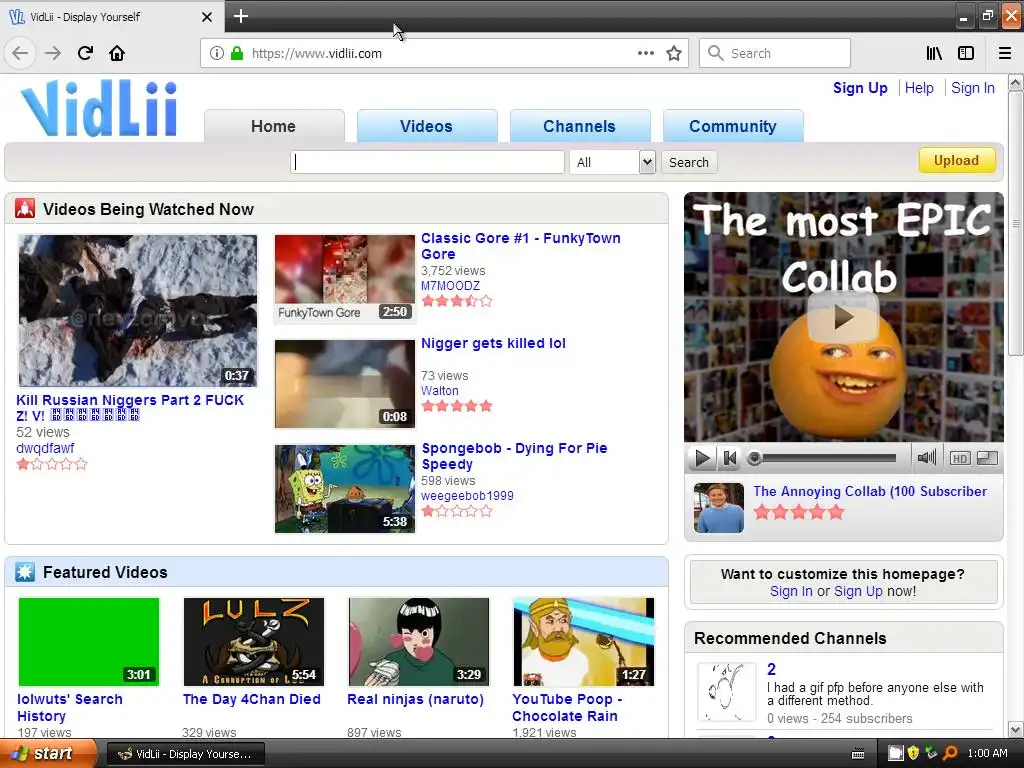Open the Windows start menu

coord(48,754)
